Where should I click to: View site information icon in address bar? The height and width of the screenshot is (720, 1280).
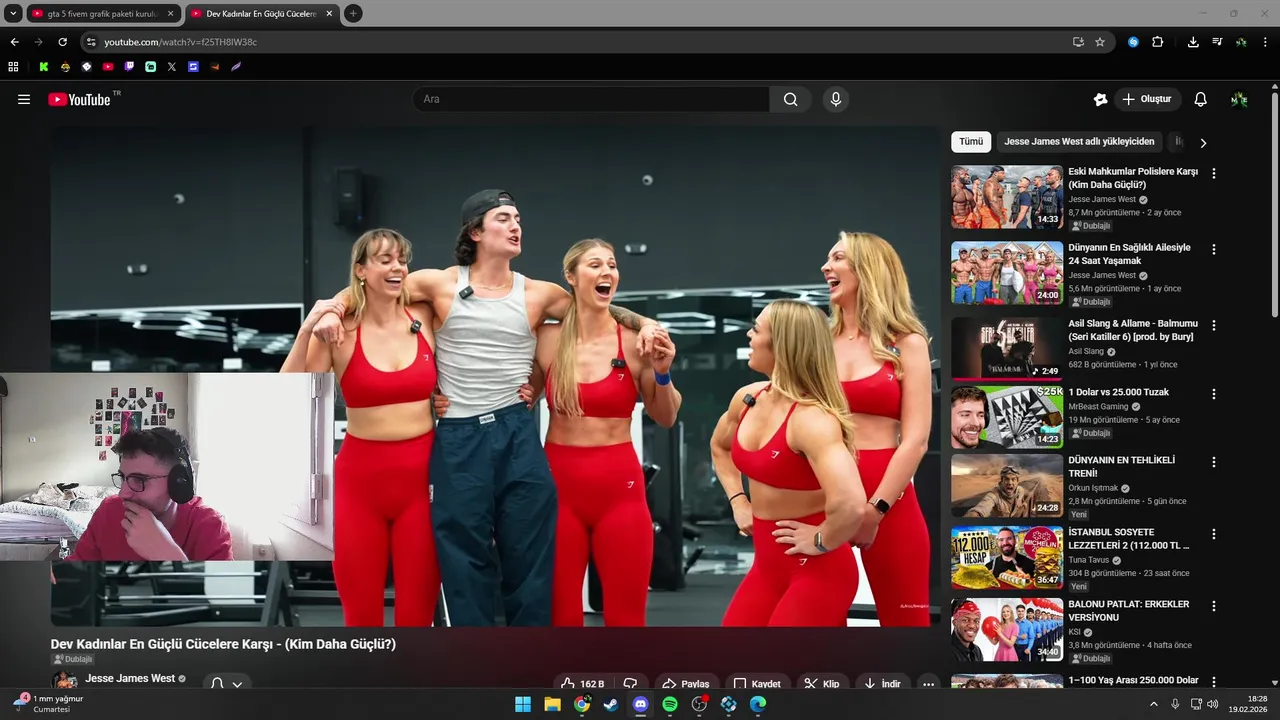91,42
